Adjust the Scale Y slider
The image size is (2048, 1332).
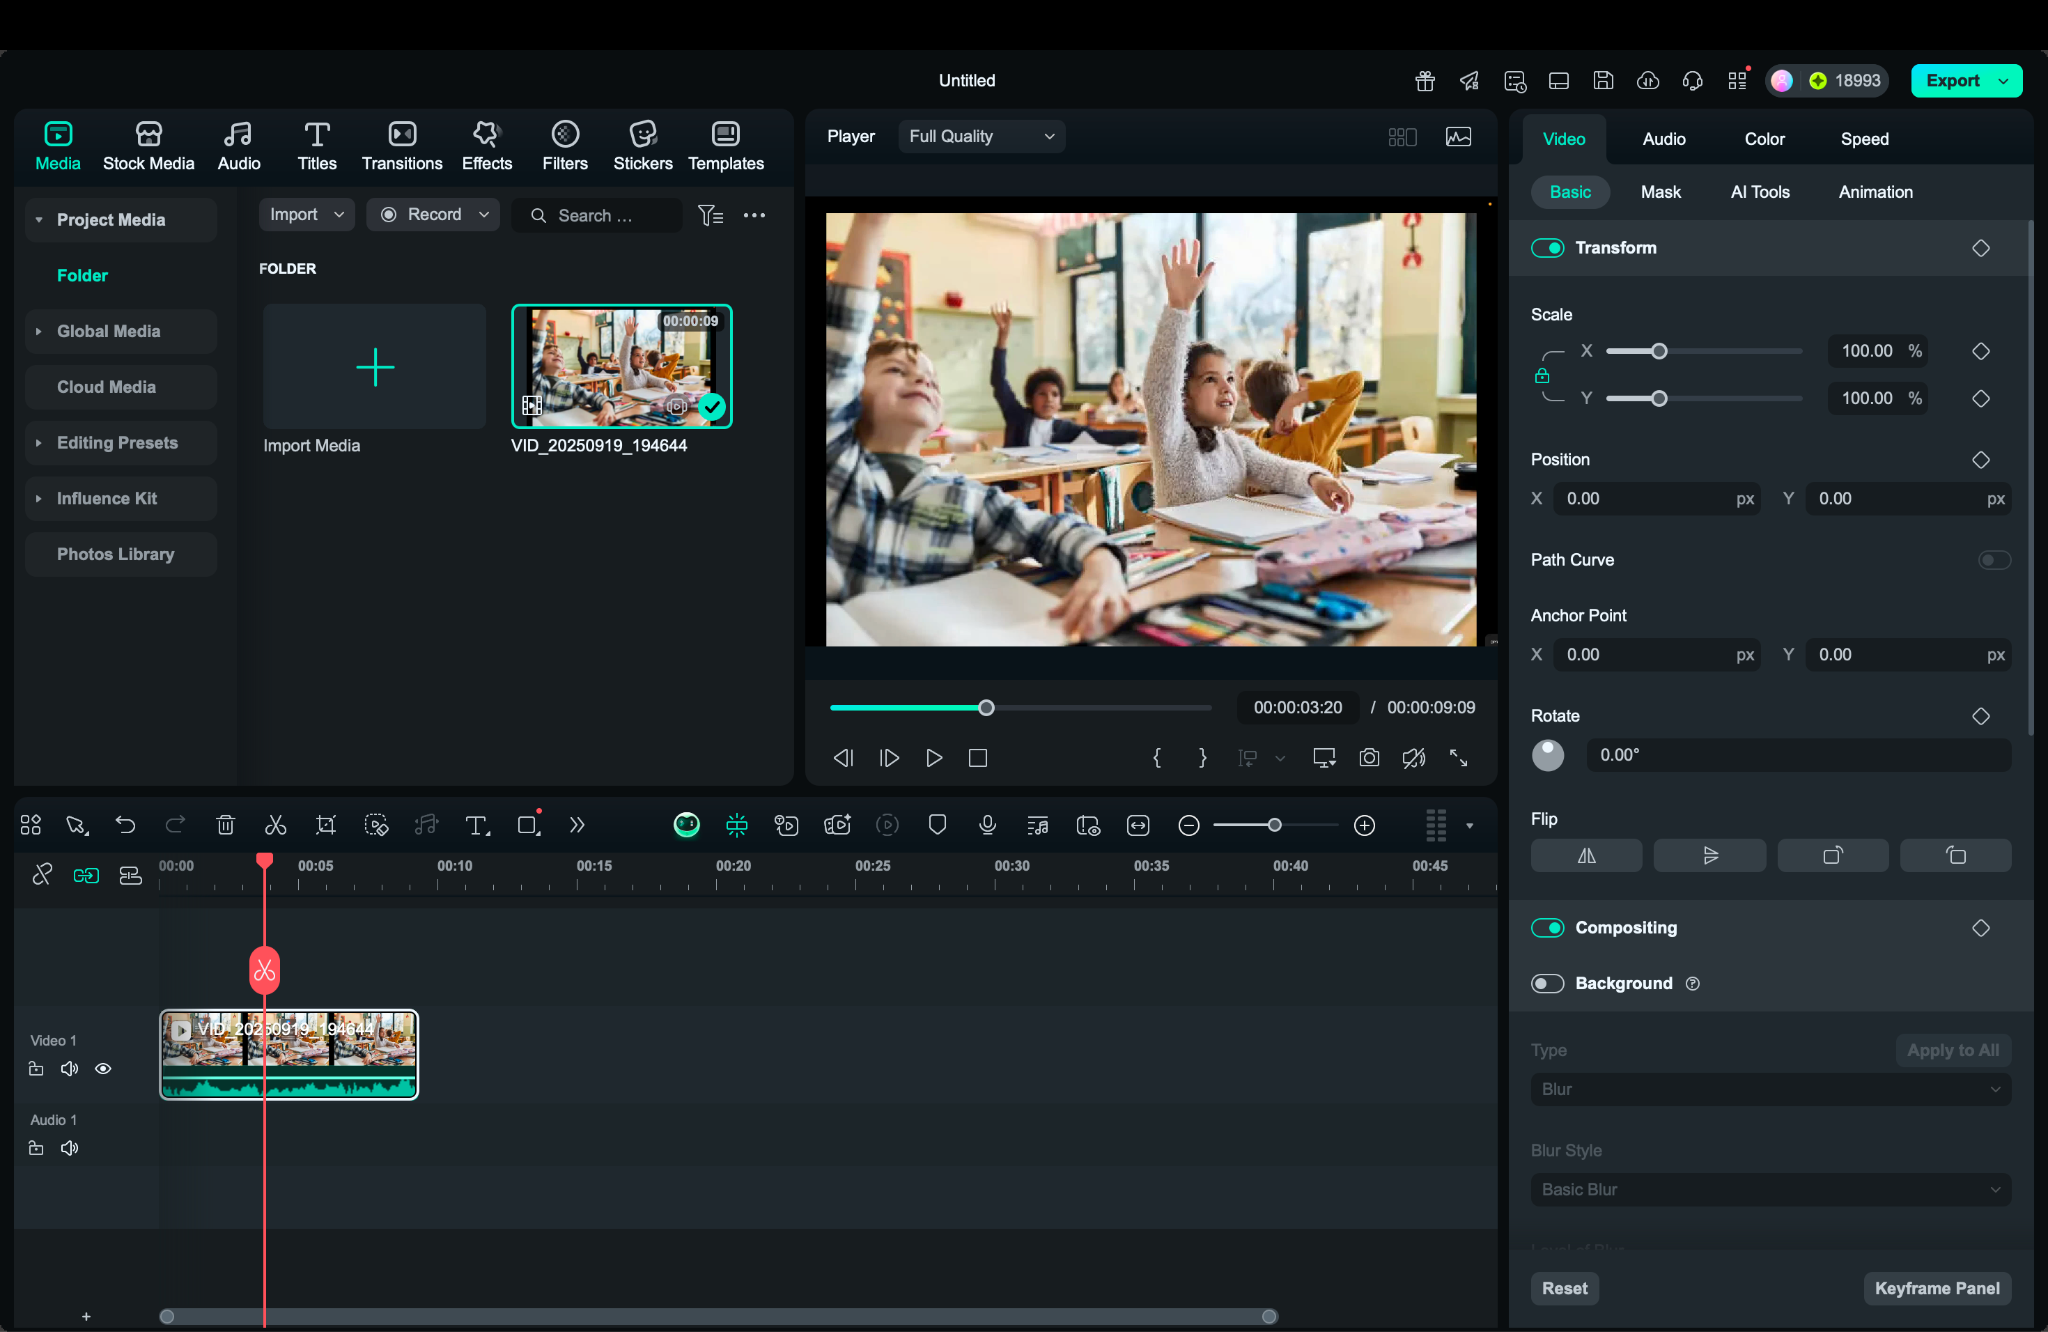(x=1704, y=398)
